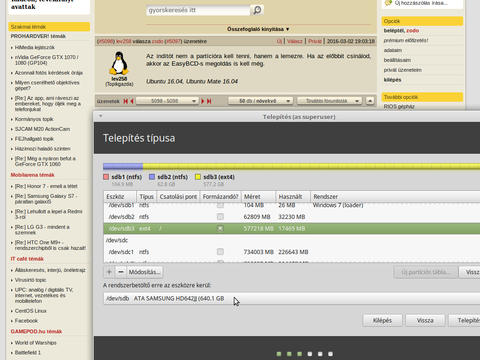Click the Eszköz column header

pyautogui.click(x=120, y=197)
